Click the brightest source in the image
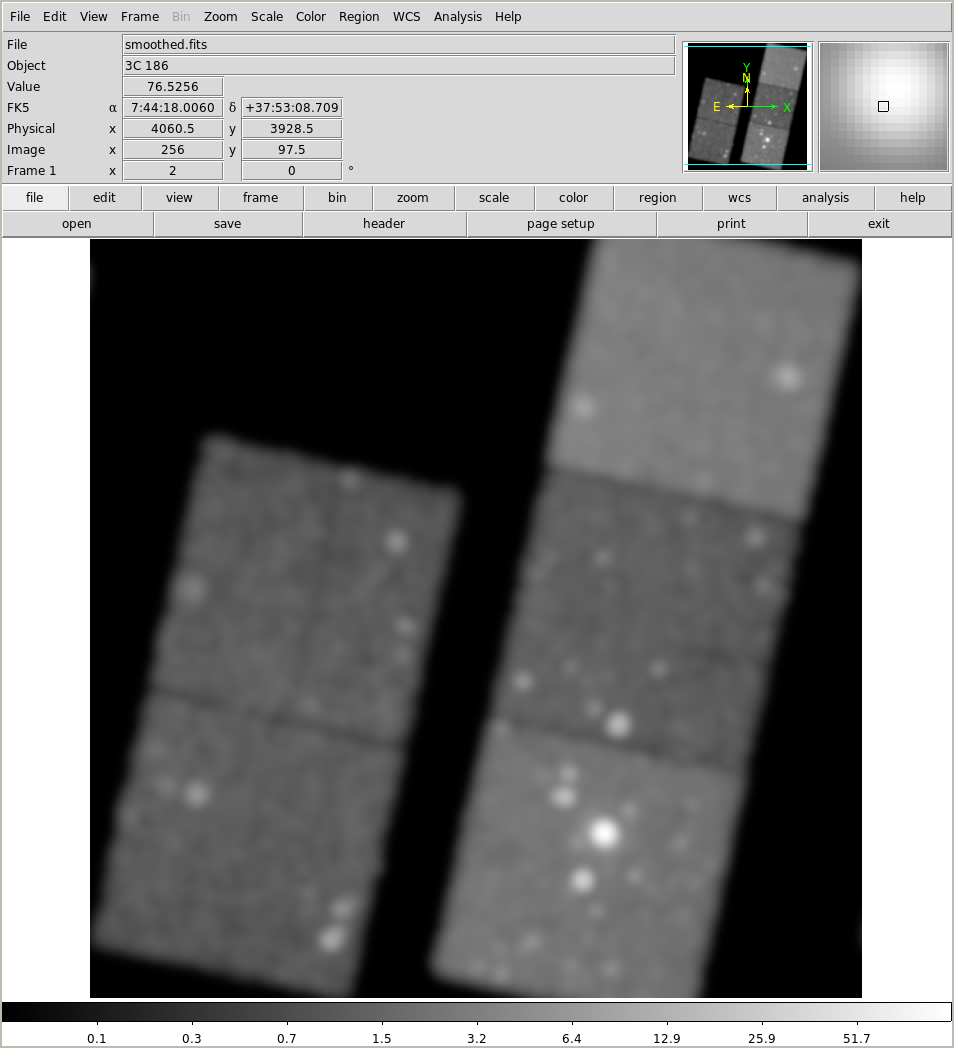The width and height of the screenshot is (954, 1048). pos(603,832)
